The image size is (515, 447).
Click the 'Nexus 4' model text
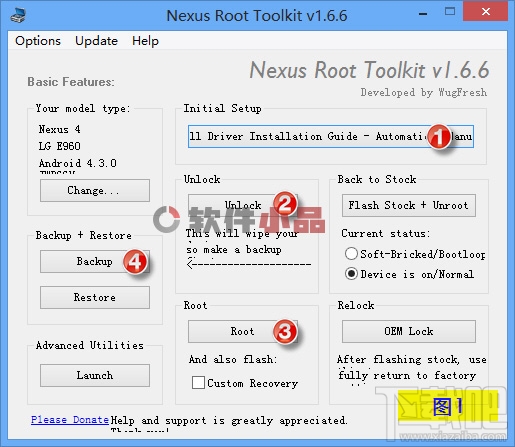[59, 129]
